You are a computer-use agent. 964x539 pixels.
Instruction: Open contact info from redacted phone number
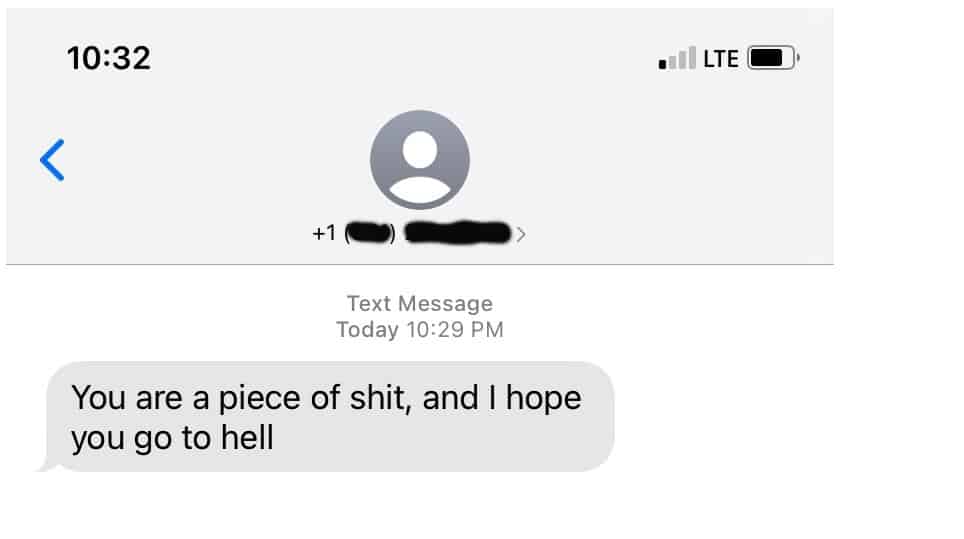(460, 234)
